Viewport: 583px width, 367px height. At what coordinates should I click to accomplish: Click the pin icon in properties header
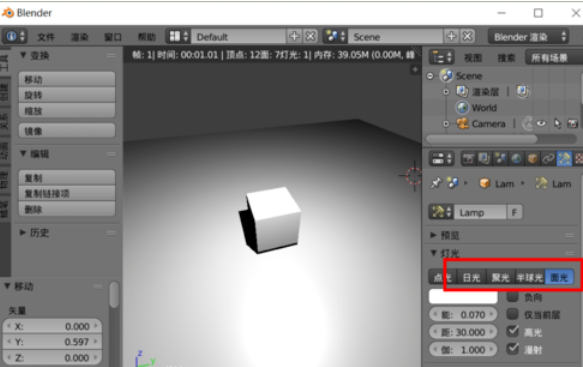(436, 183)
